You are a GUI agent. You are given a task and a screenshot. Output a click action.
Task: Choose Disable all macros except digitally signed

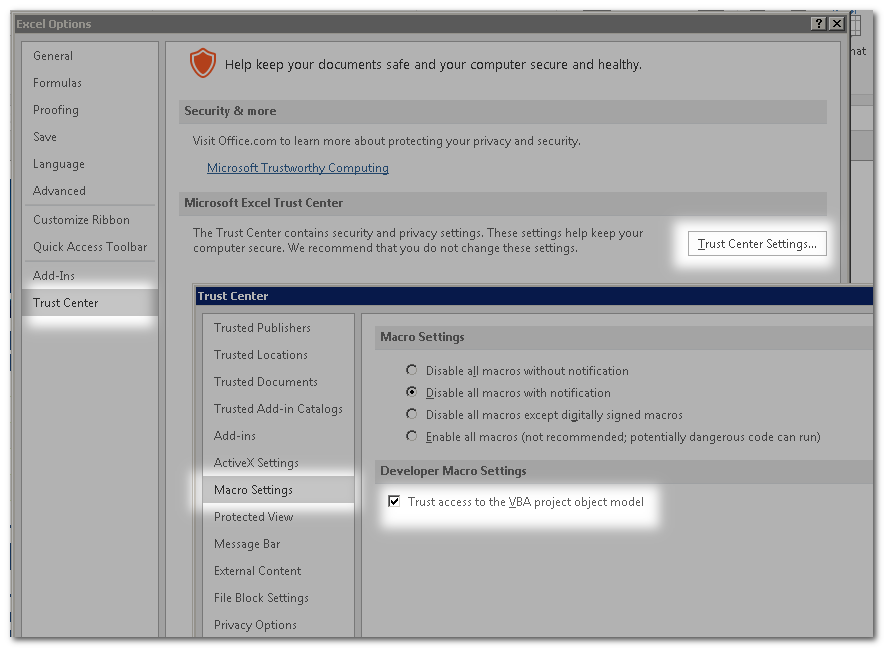click(x=411, y=414)
